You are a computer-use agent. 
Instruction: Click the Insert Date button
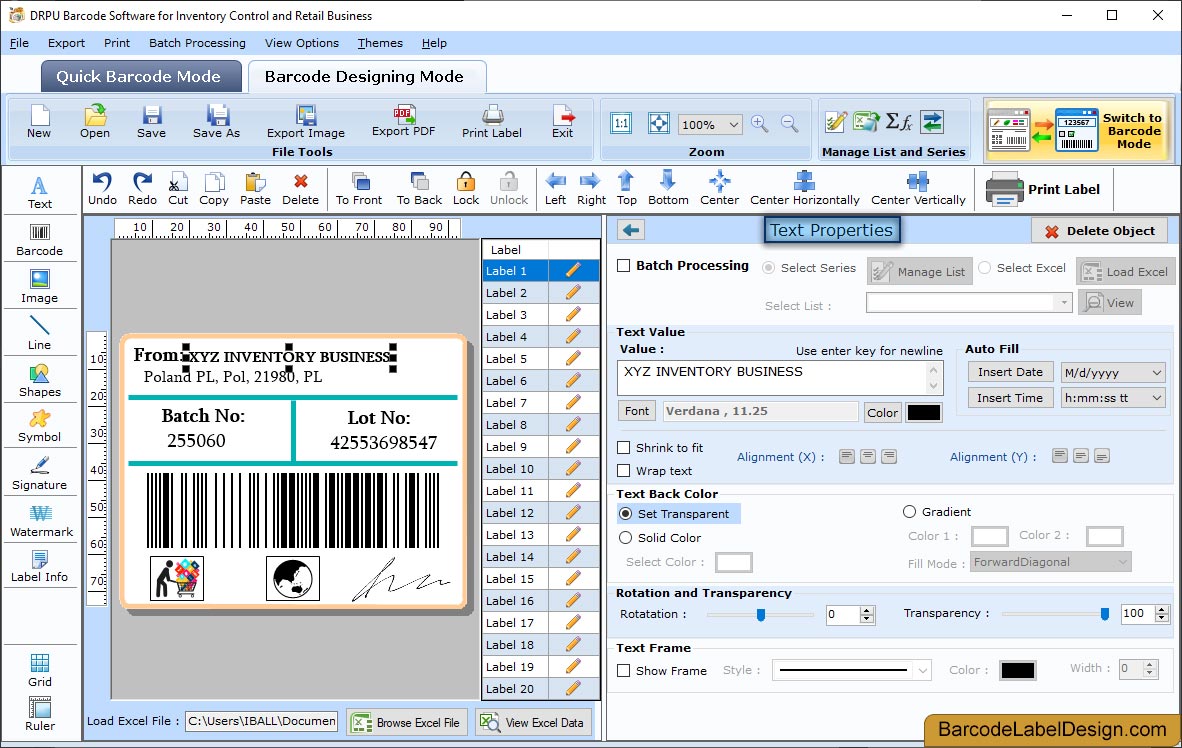[1010, 372]
